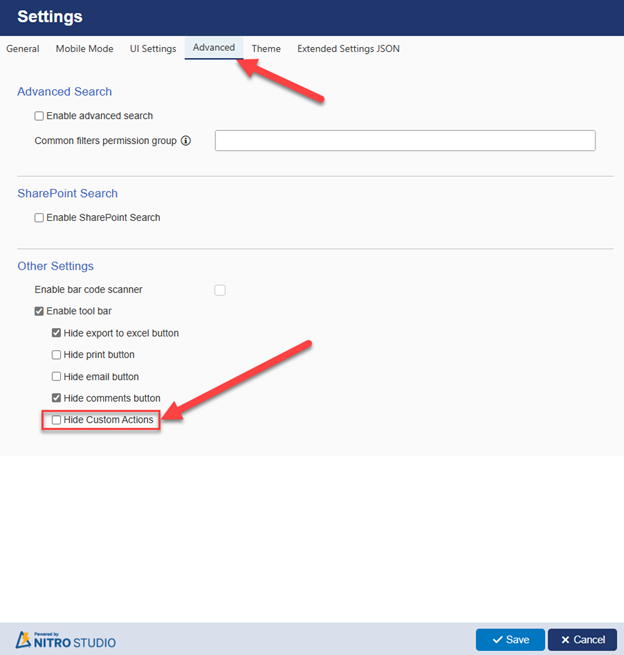Open the Mobile Mode tab

tap(84, 49)
